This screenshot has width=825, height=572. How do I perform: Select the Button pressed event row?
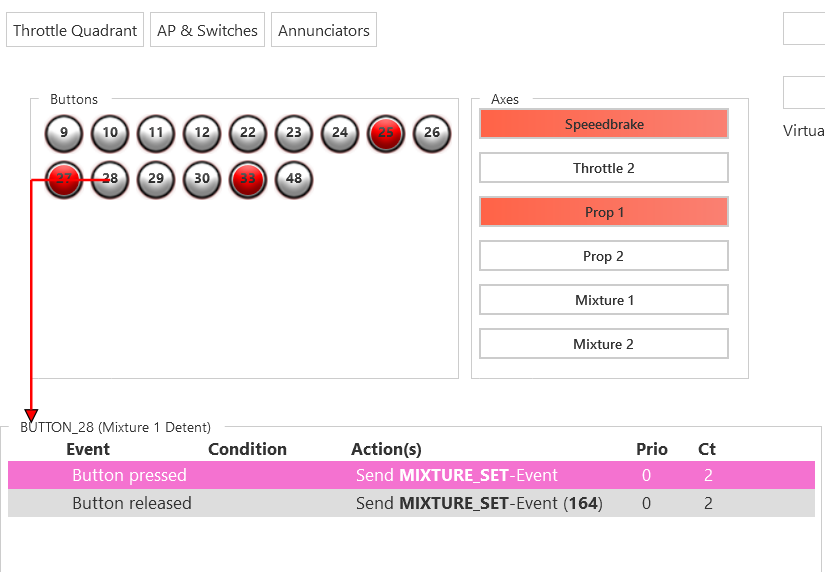(411, 475)
